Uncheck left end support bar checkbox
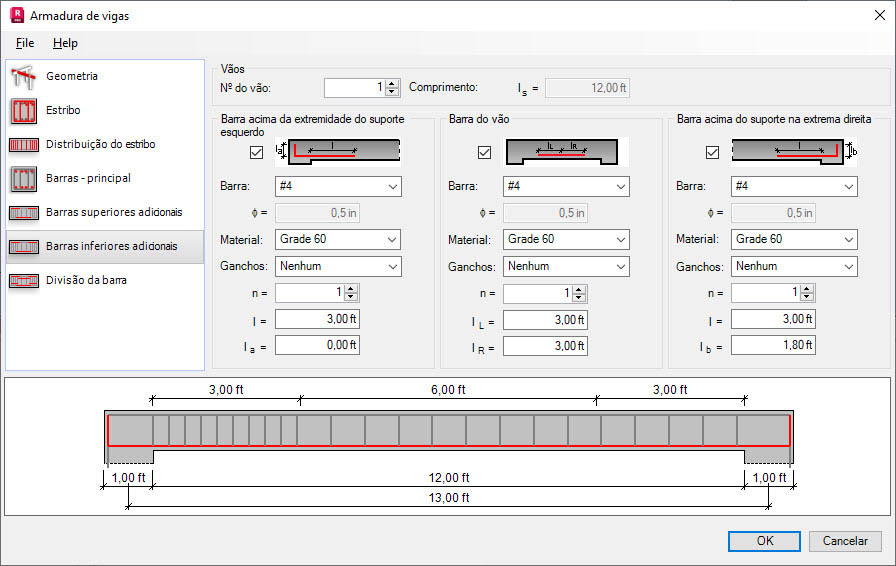Screen dimensions: 896x566 coord(256,153)
